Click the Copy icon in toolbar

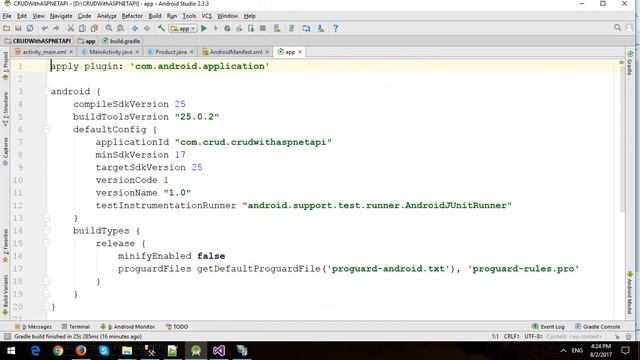(82, 28)
